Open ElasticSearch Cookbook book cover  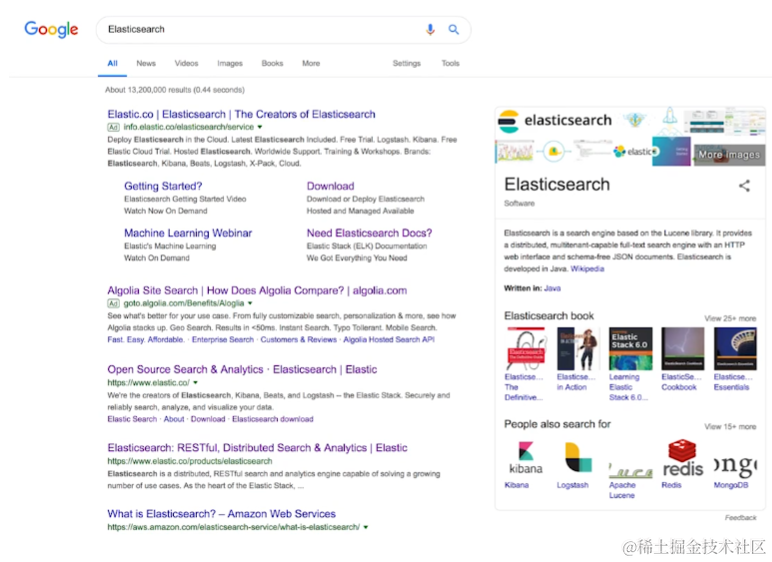[x=683, y=348]
